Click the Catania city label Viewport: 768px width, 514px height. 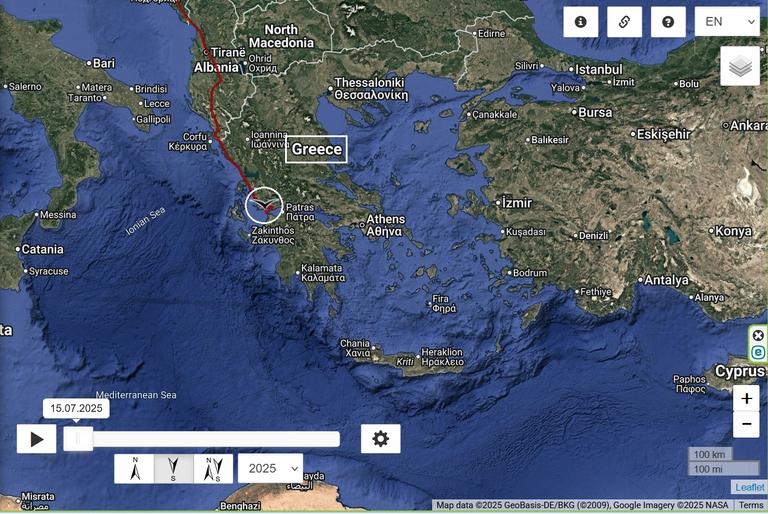tap(42, 249)
